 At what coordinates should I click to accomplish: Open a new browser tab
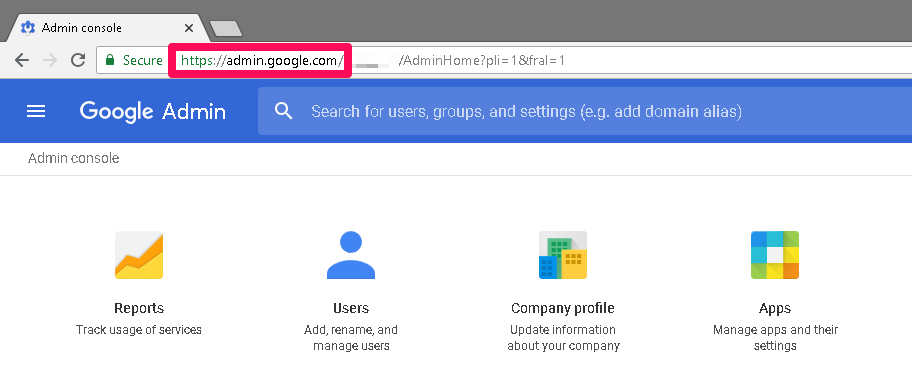coord(226,28)
